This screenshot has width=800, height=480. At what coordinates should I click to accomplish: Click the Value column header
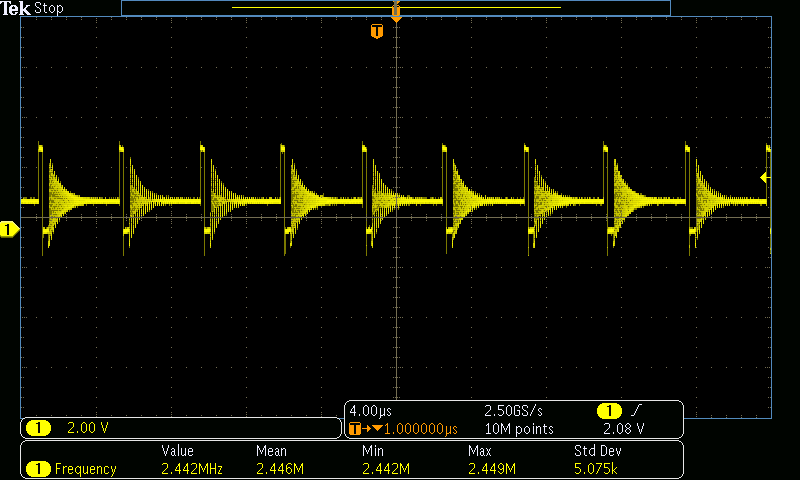(178, 451)
